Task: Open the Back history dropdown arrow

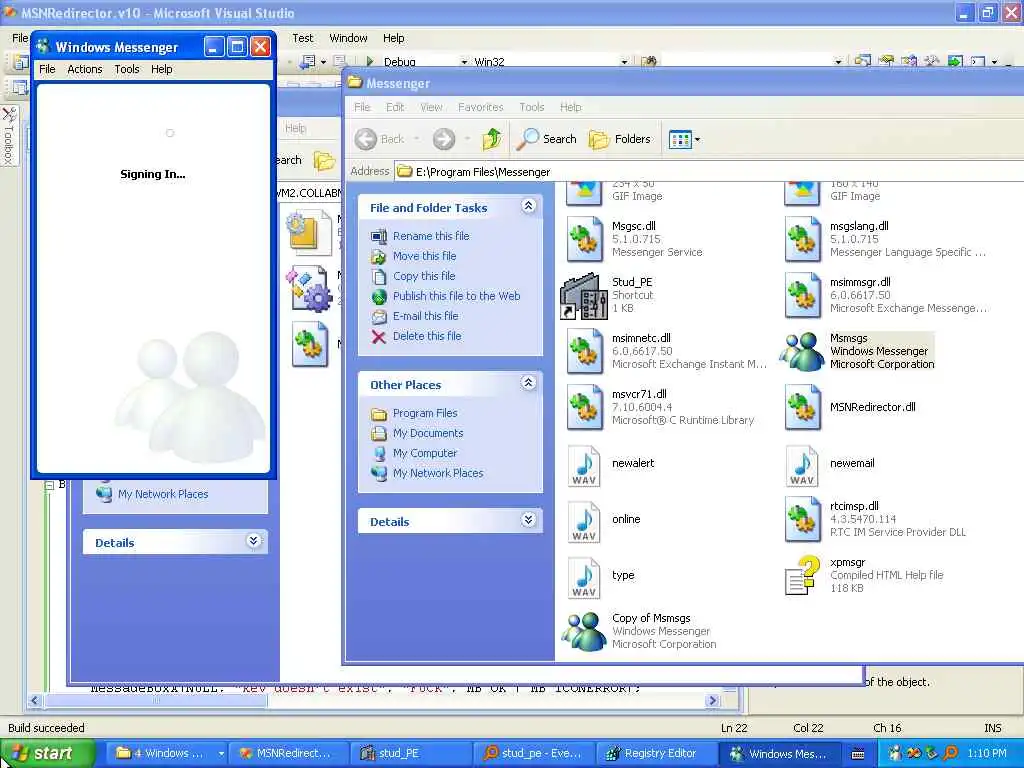Action: [x=416, y=139]
